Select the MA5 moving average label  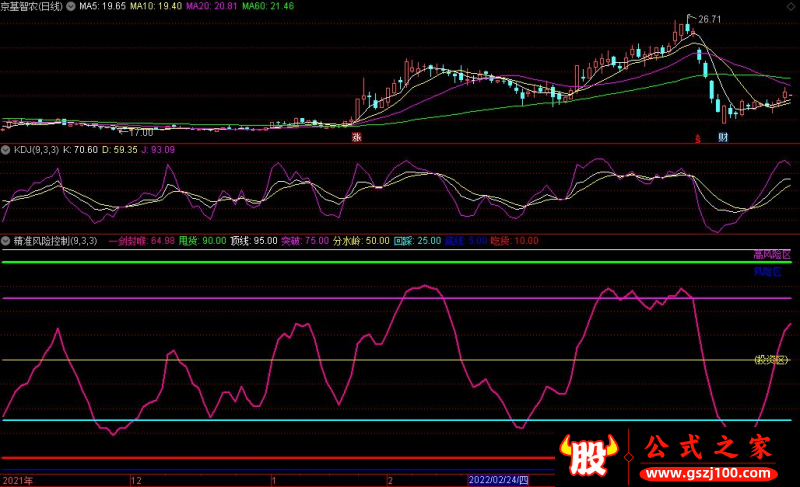click(x=102, y=6)
